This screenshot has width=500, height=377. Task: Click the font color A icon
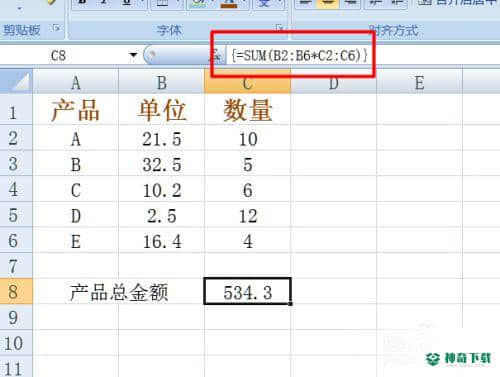[x=229, y=3]
